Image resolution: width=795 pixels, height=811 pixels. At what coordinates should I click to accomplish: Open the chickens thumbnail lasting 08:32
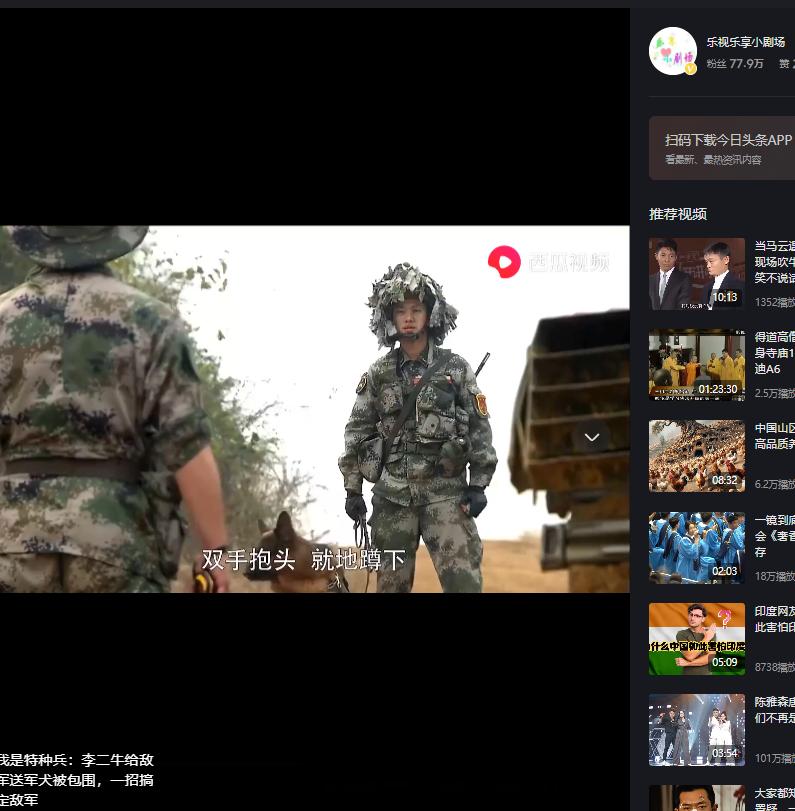click(697, 456)
